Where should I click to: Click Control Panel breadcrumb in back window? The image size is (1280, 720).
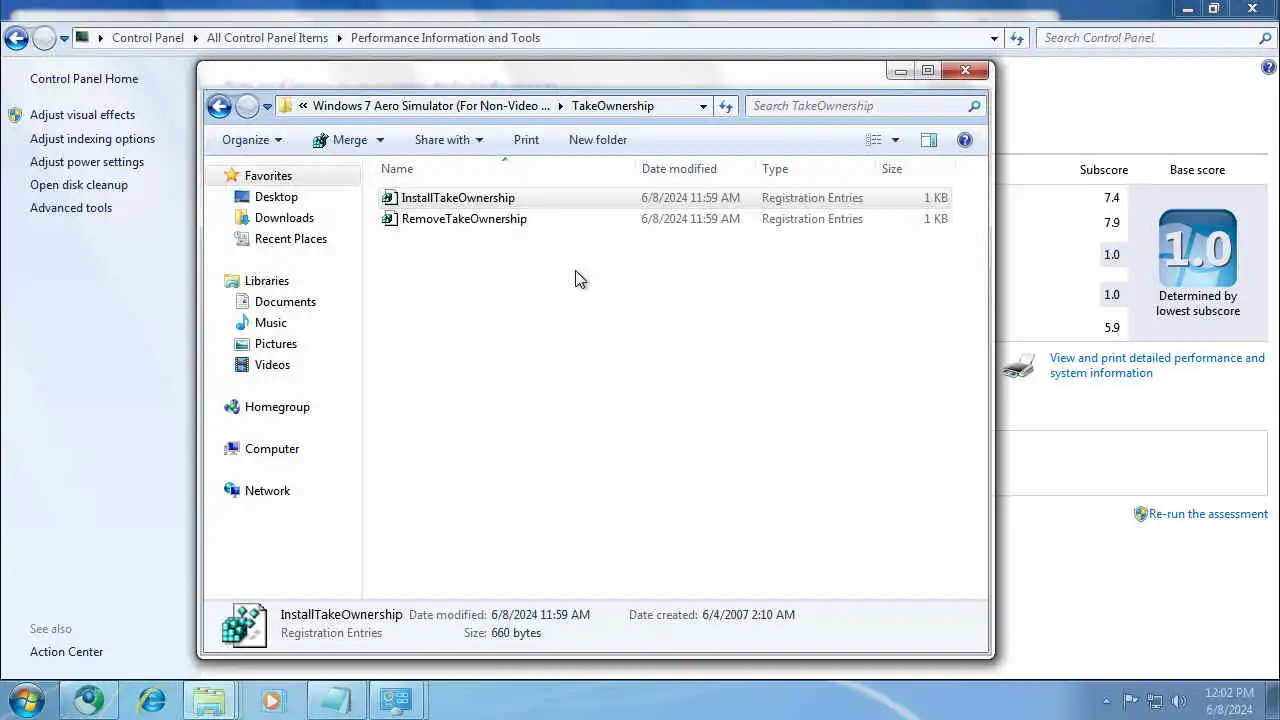[x=148, y=38]
